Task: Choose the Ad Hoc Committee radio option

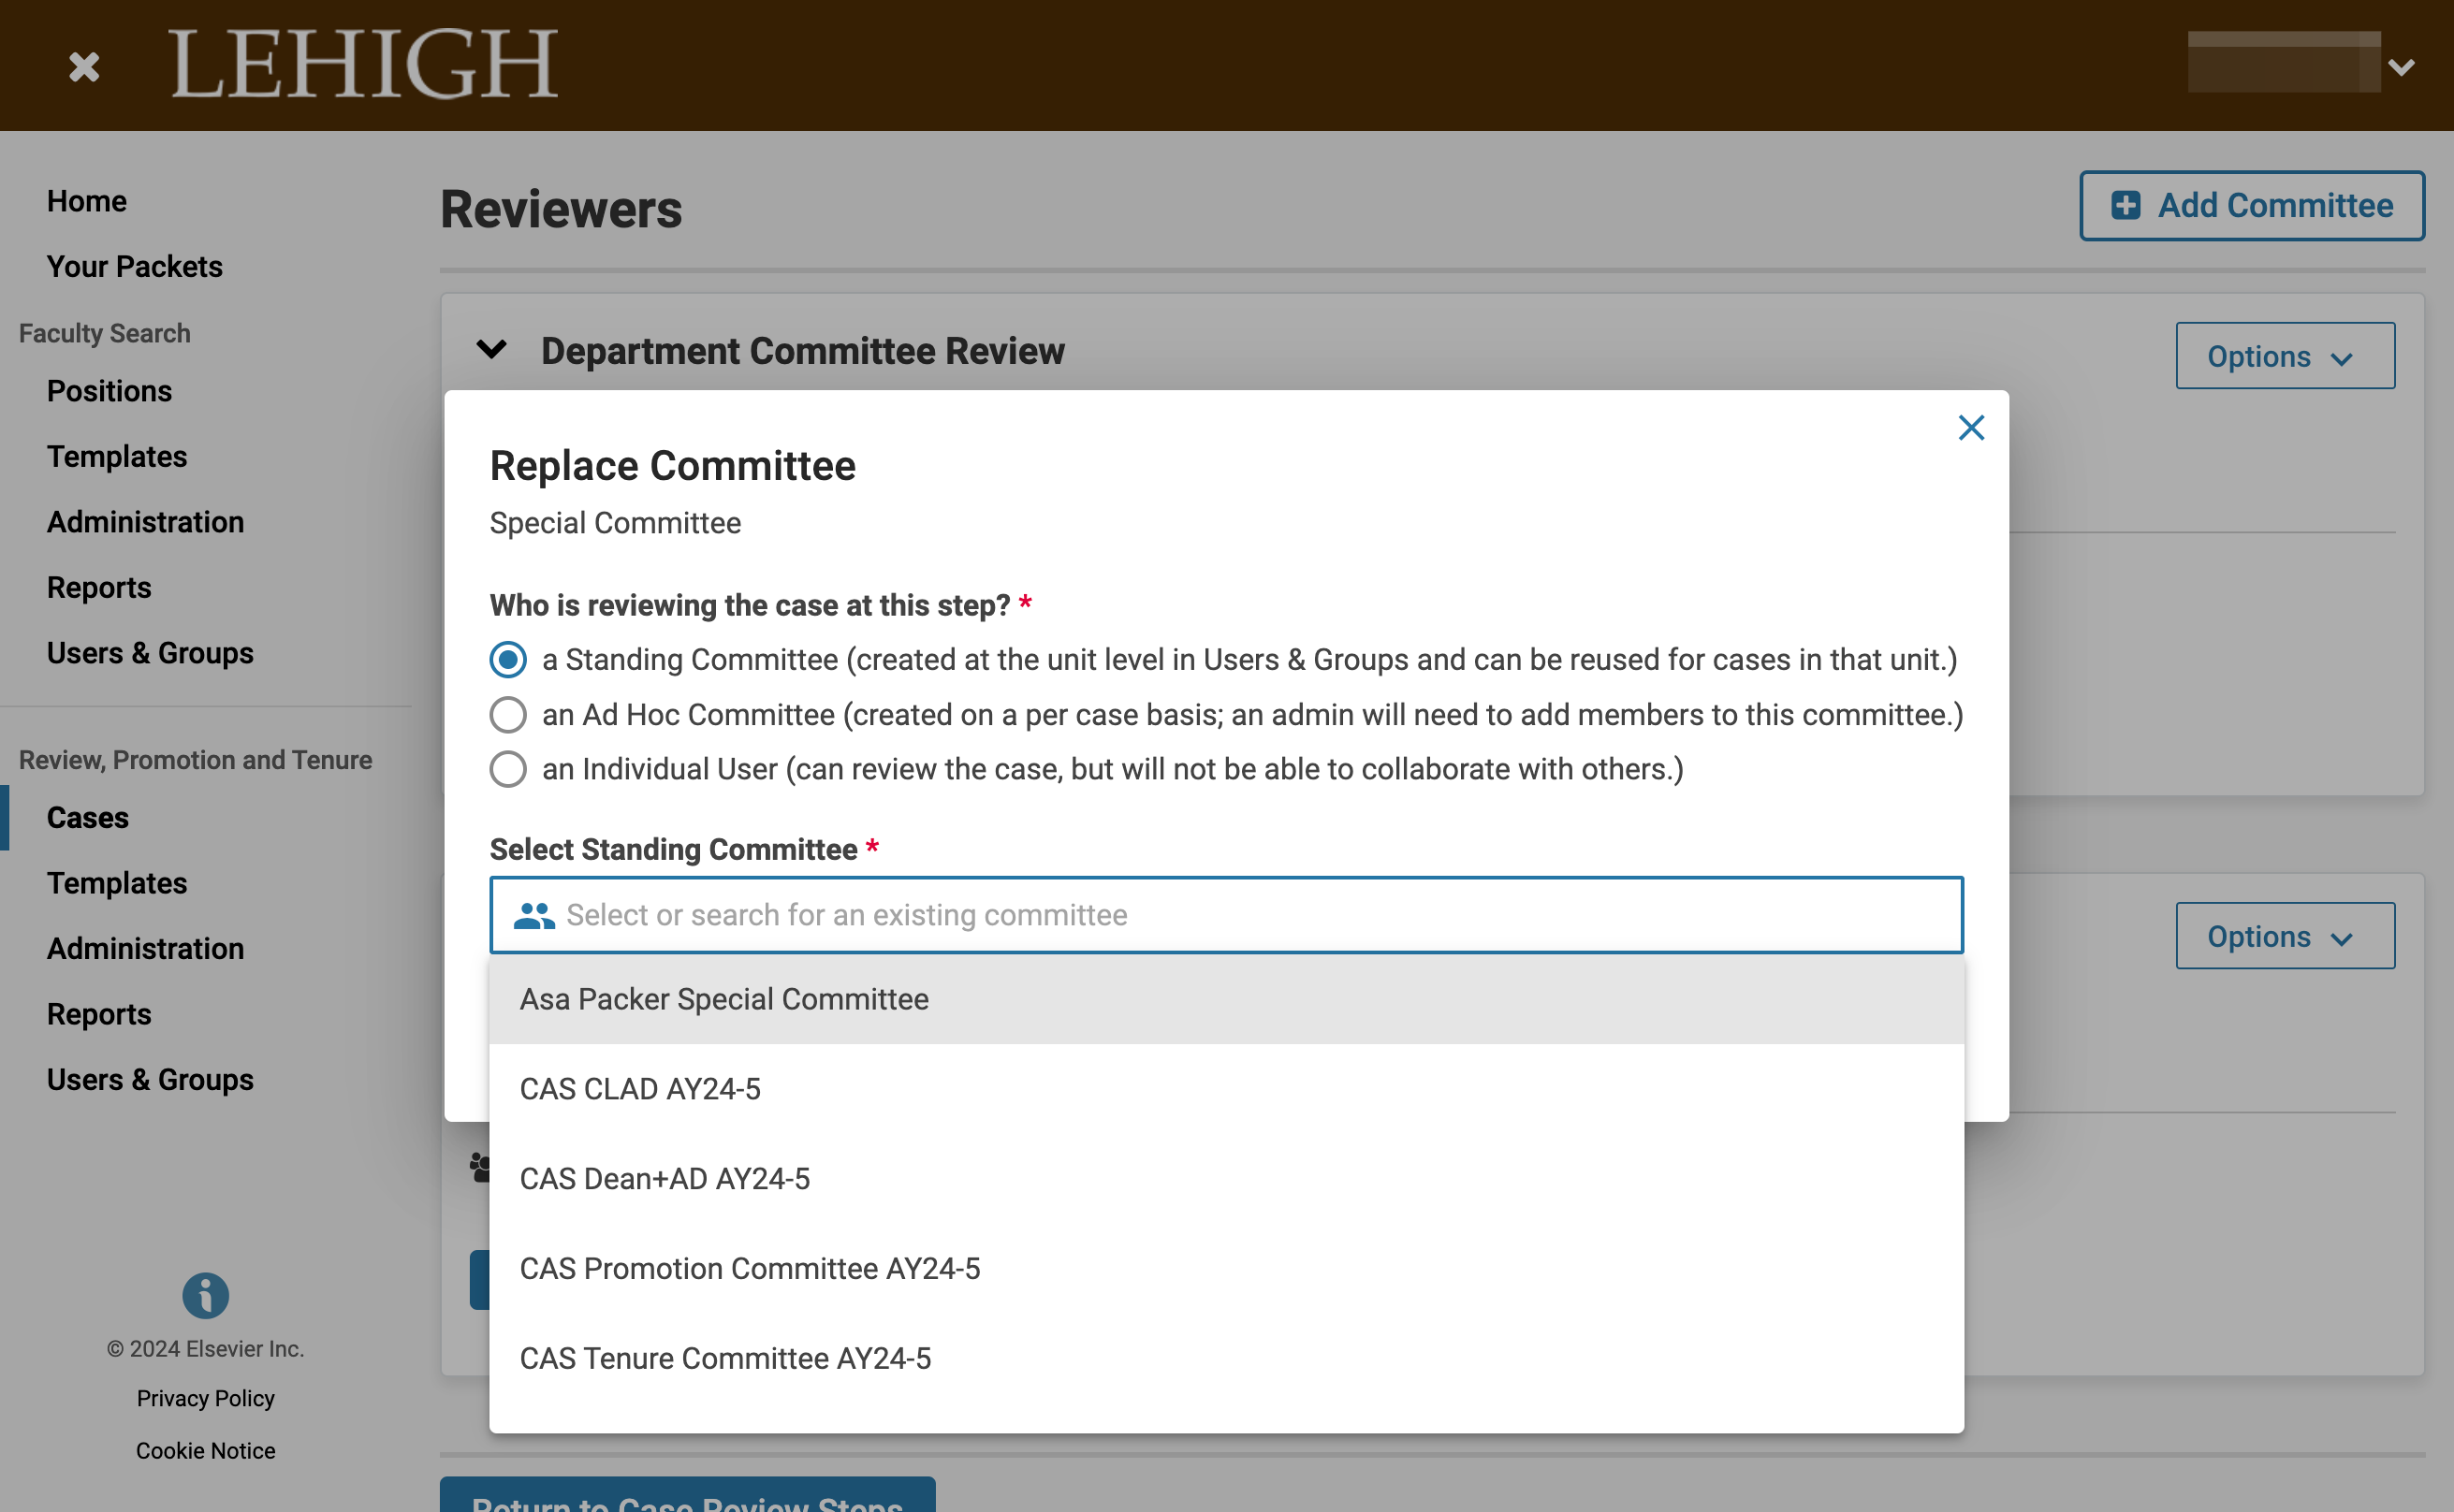Action: point(508,715)
